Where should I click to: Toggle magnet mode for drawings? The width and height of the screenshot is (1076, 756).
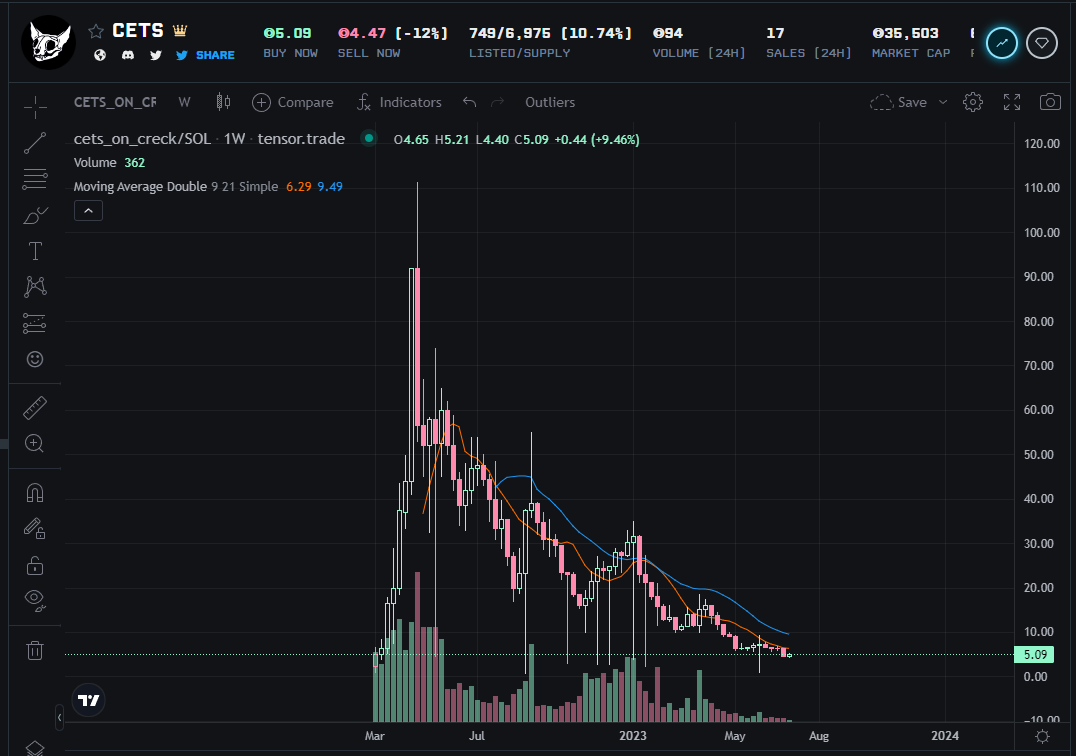click(x=35, y=493)
